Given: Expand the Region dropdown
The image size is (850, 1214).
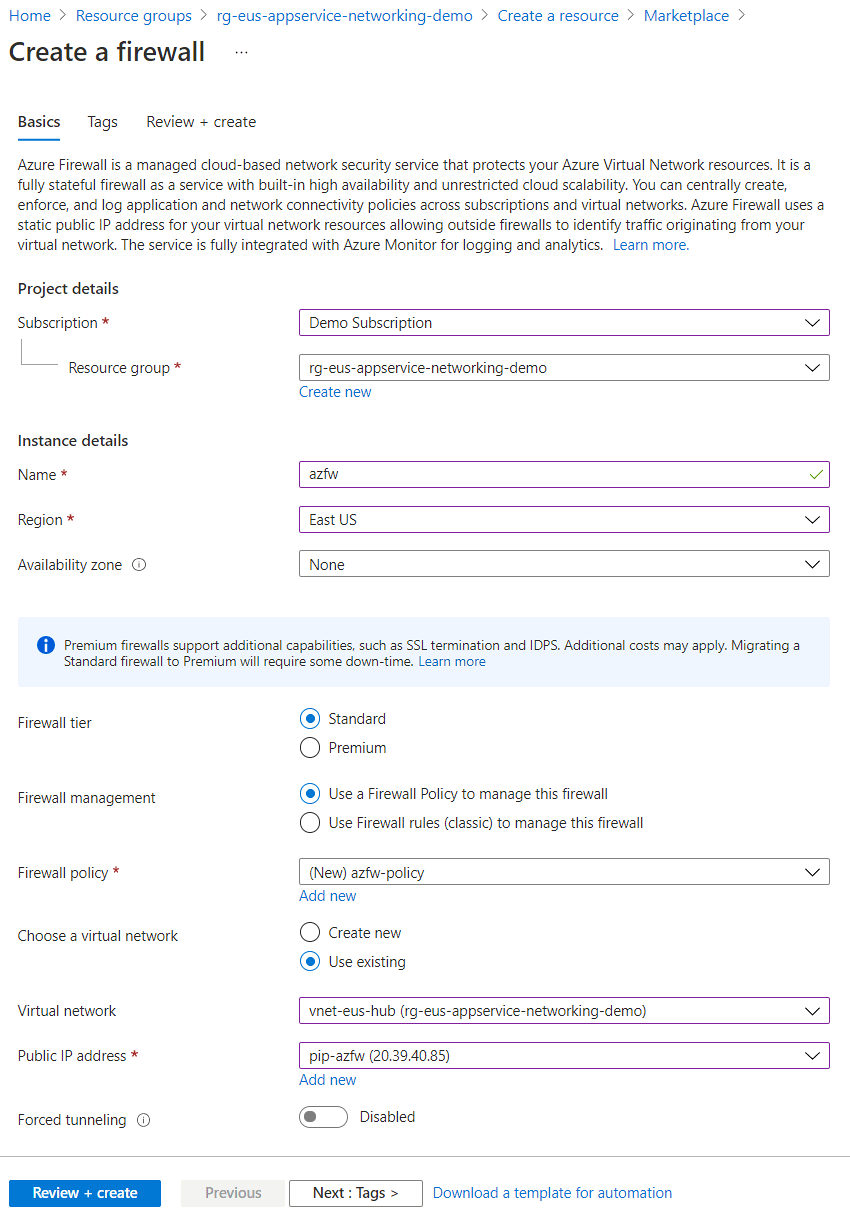Looking at the screenshot, I should [564, 520].
